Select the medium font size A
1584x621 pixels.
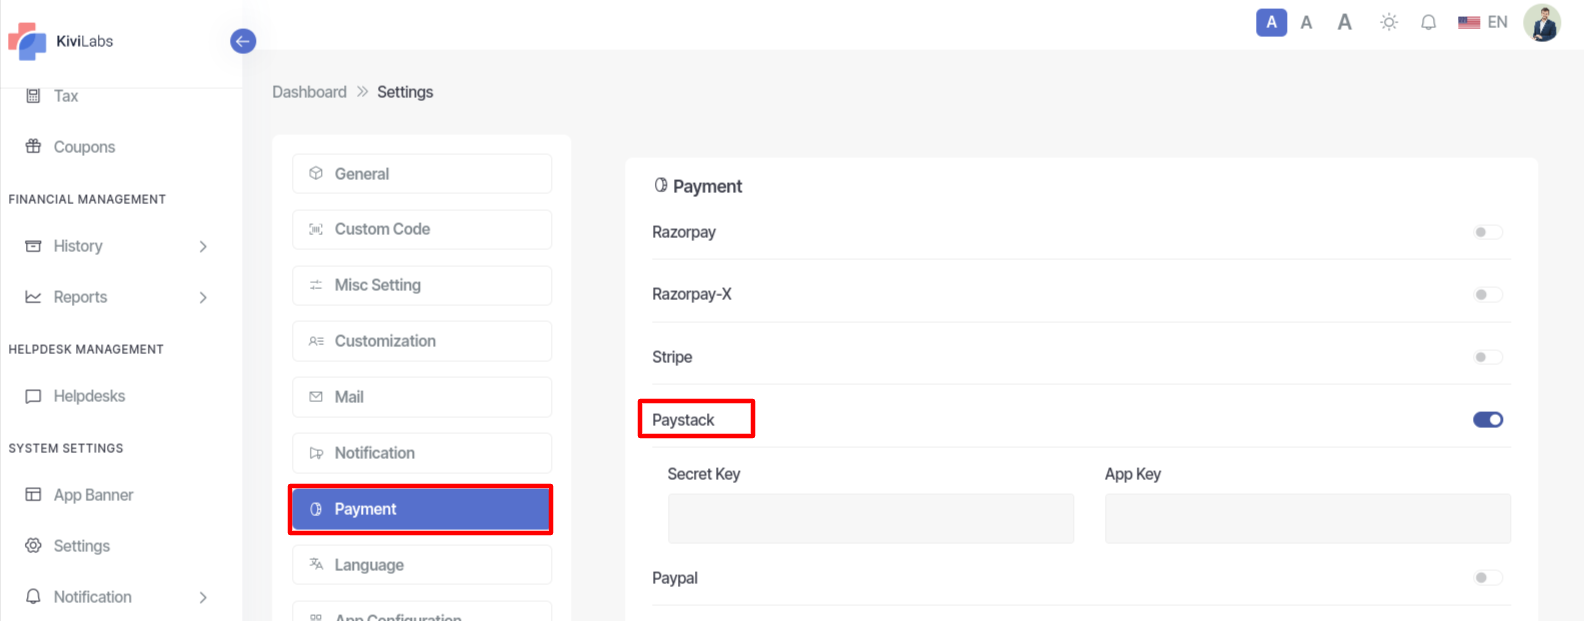[1306, 22]
